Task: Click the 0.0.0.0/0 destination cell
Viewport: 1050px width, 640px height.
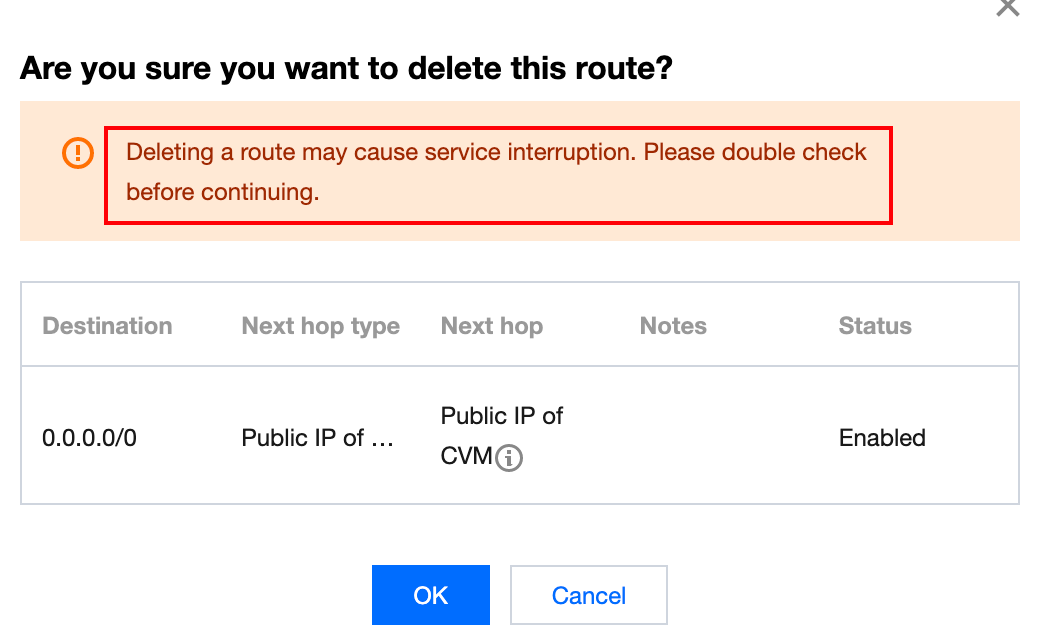Action: click(89, 438)
